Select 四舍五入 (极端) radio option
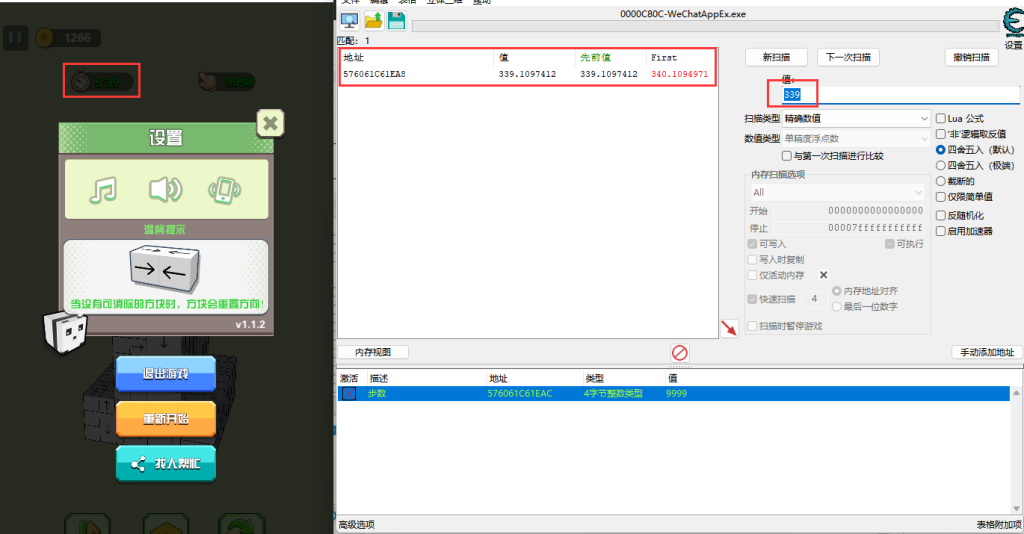Screen dimensions: 1024x534 [x=941, y=165]
